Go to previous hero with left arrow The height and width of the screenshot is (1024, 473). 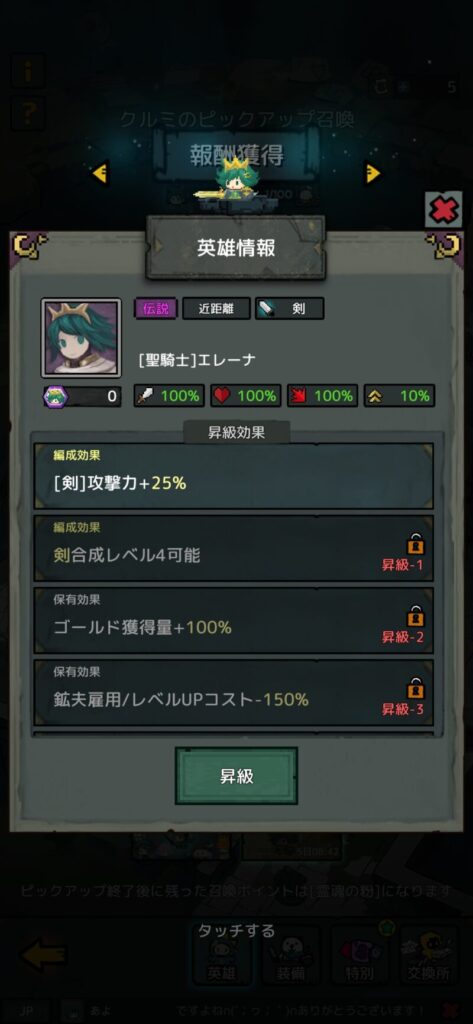coord(100,173)
